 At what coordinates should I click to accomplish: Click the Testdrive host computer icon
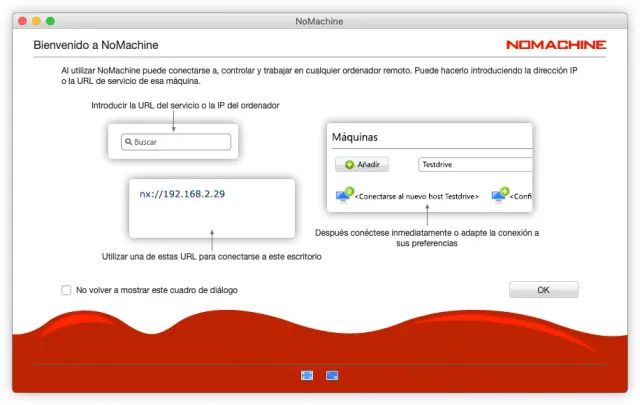point(343,194)
